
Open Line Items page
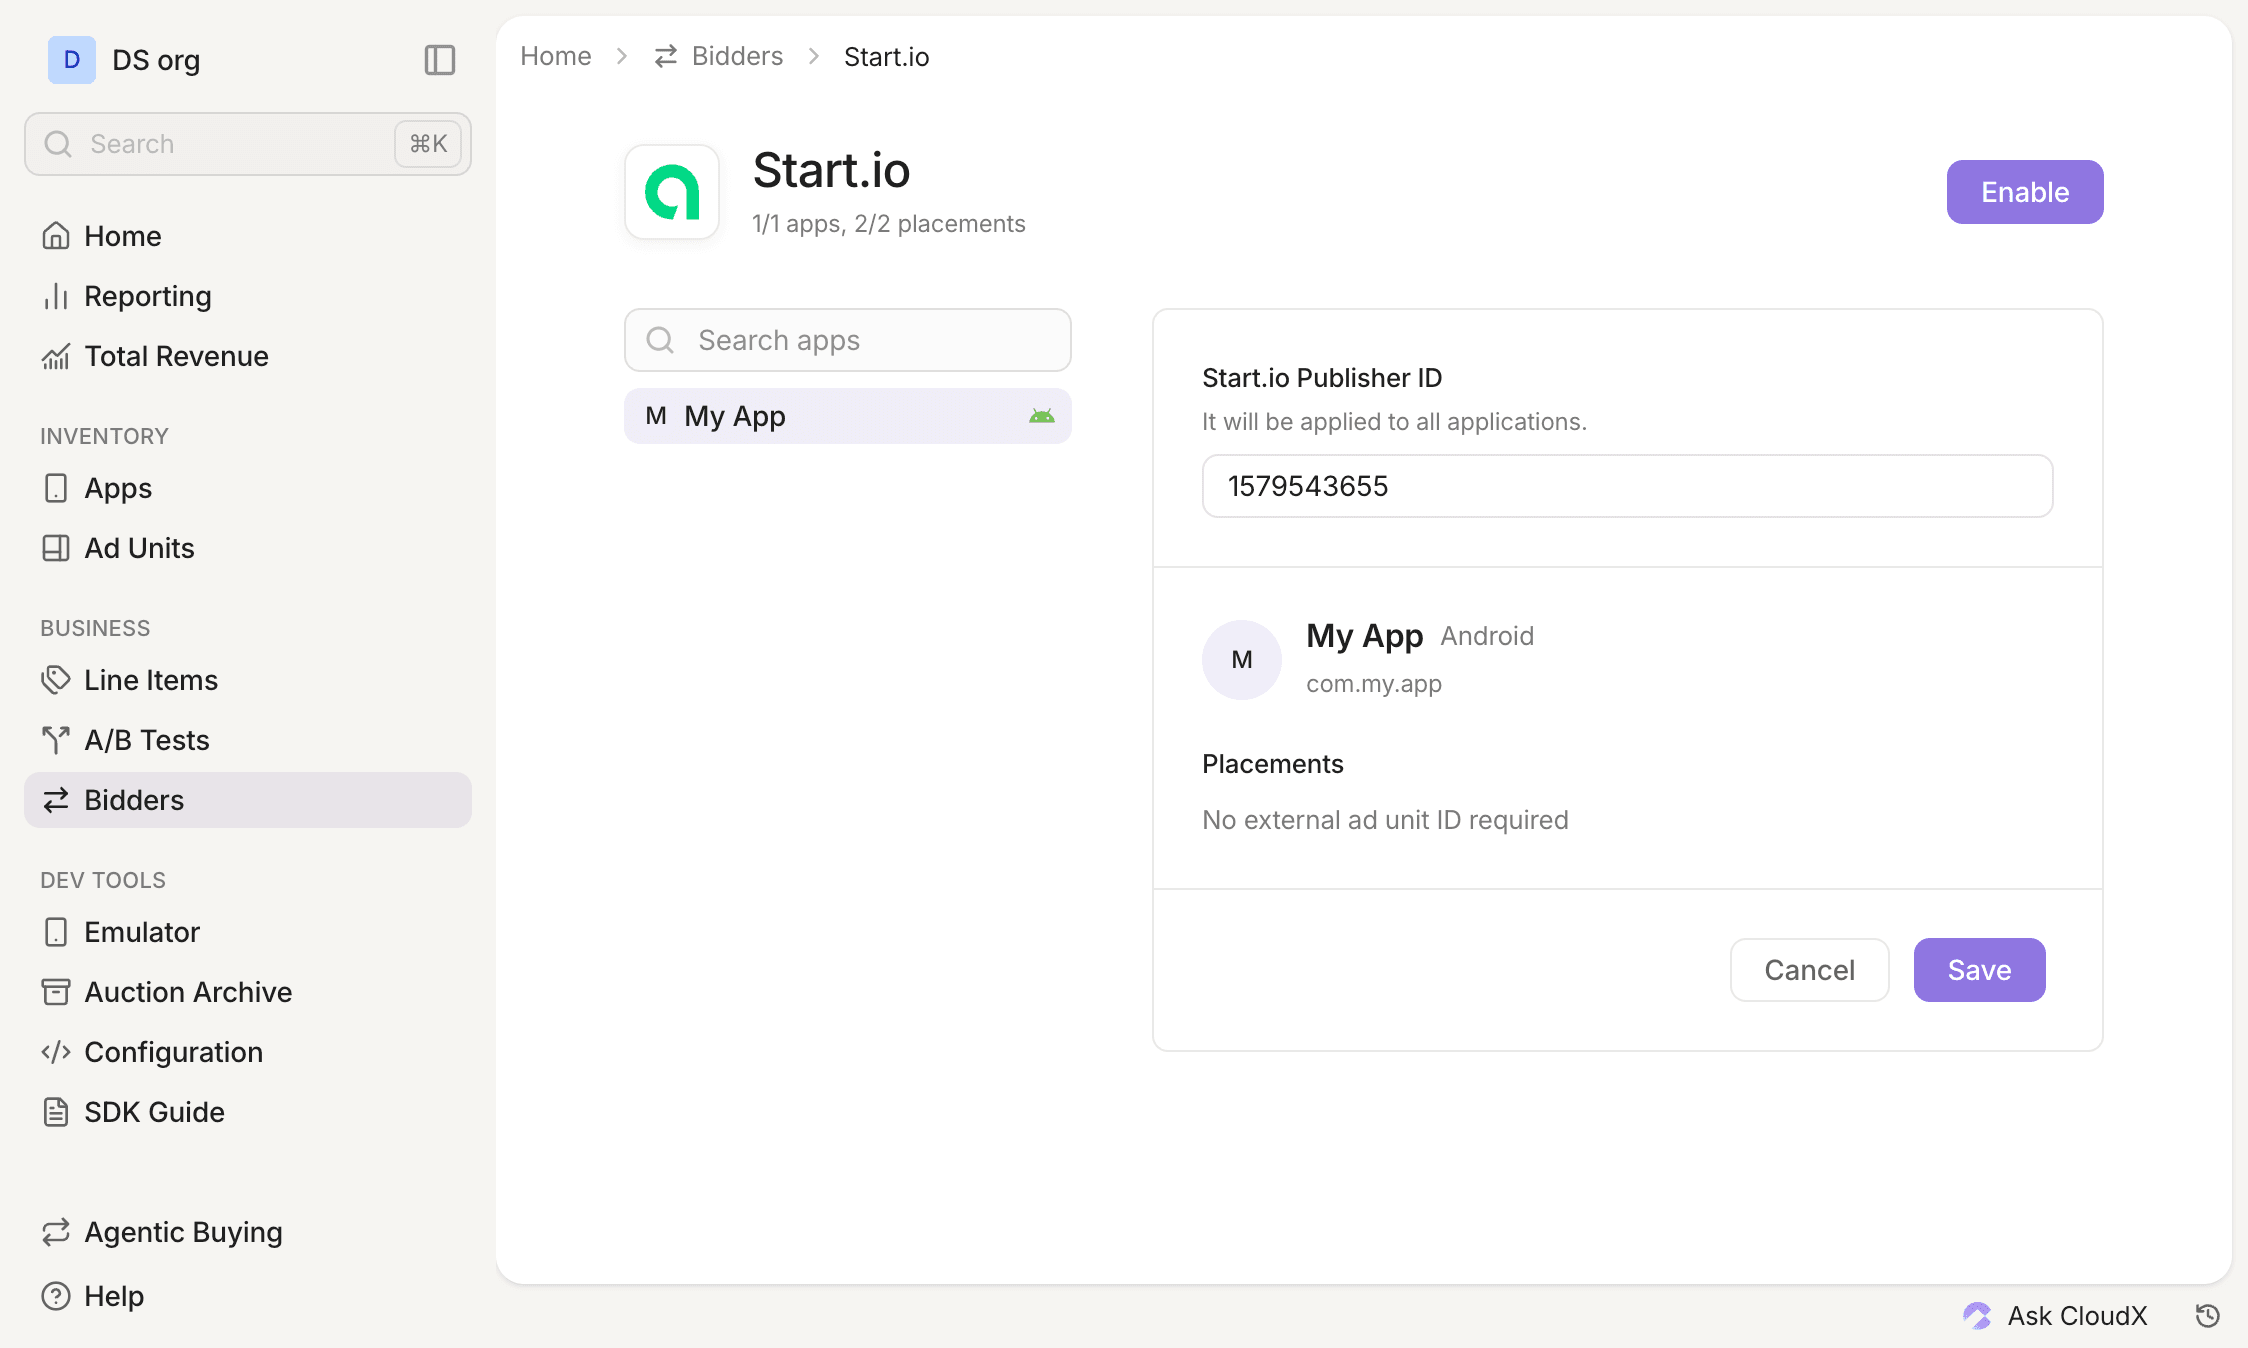pyautogui.click(x=248, y=680)
